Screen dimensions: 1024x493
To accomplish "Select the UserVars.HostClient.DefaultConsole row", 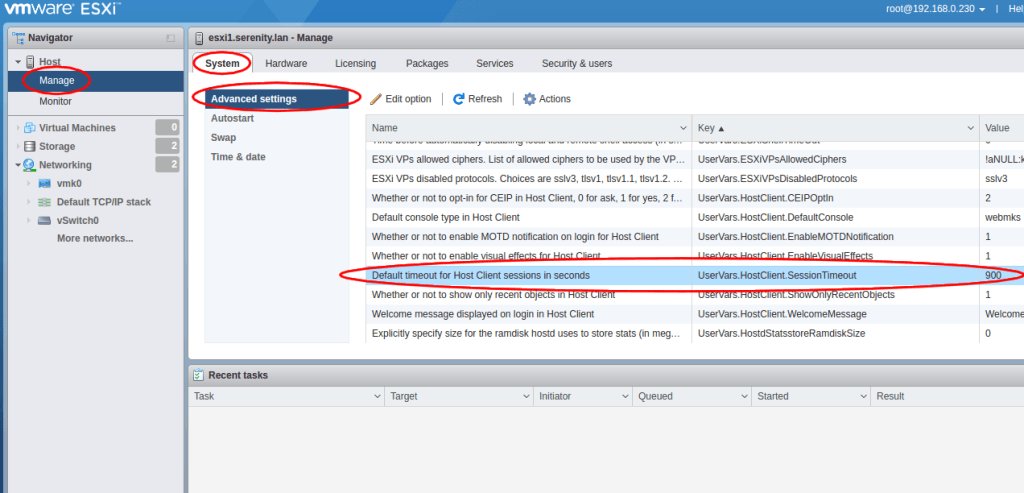I will point(695,217).
